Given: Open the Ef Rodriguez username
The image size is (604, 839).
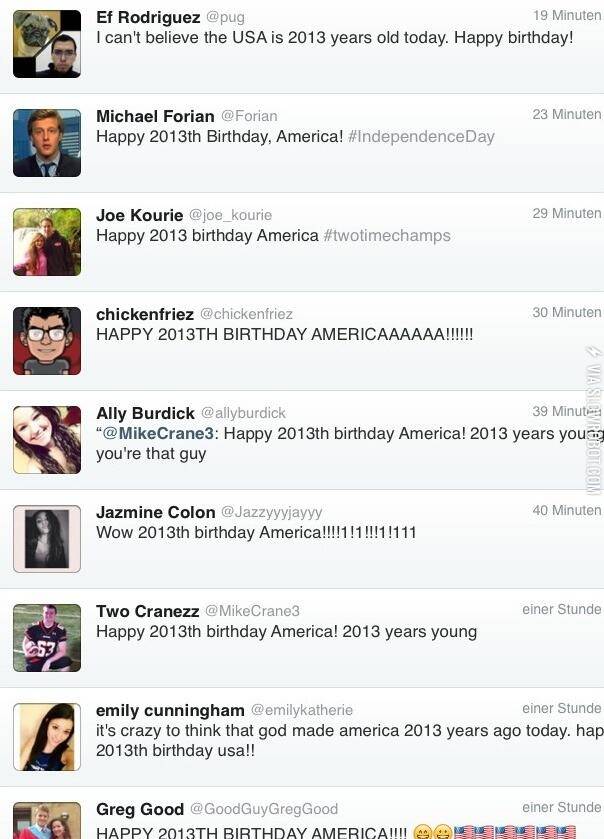Looking at the screenshot, I should [148, 17].
